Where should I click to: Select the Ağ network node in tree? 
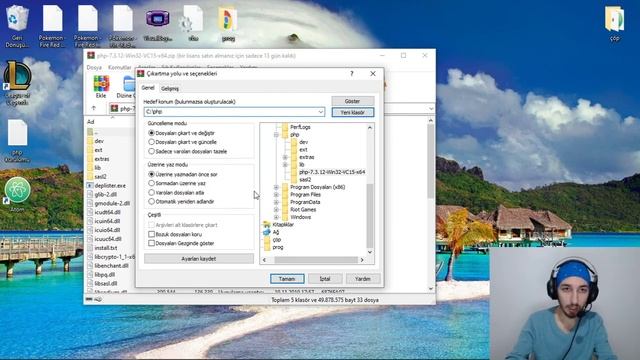[x=271, y=232]
